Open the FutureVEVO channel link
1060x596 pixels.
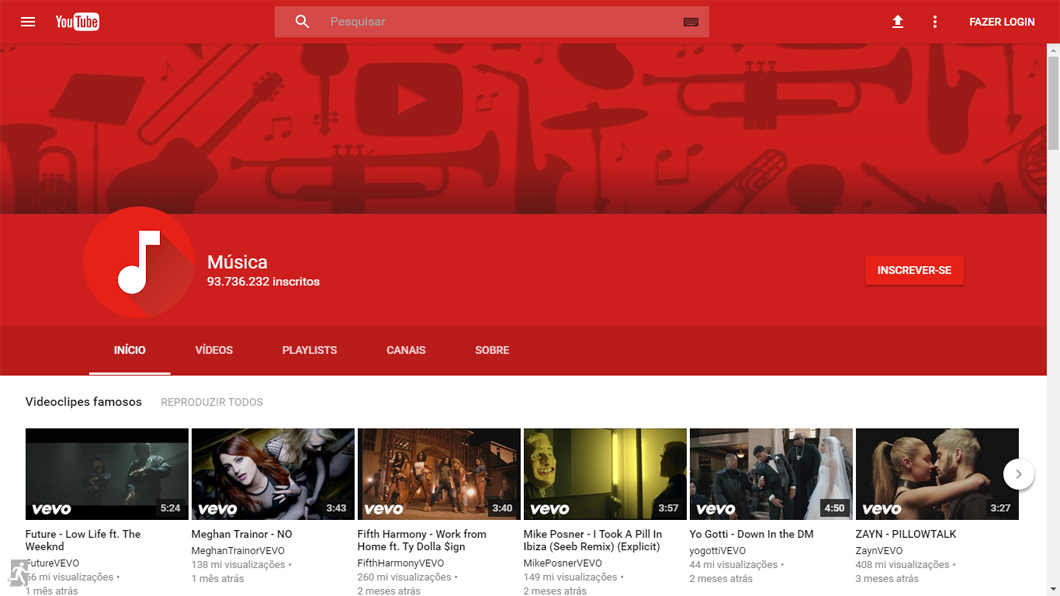(x=52, y=563)
